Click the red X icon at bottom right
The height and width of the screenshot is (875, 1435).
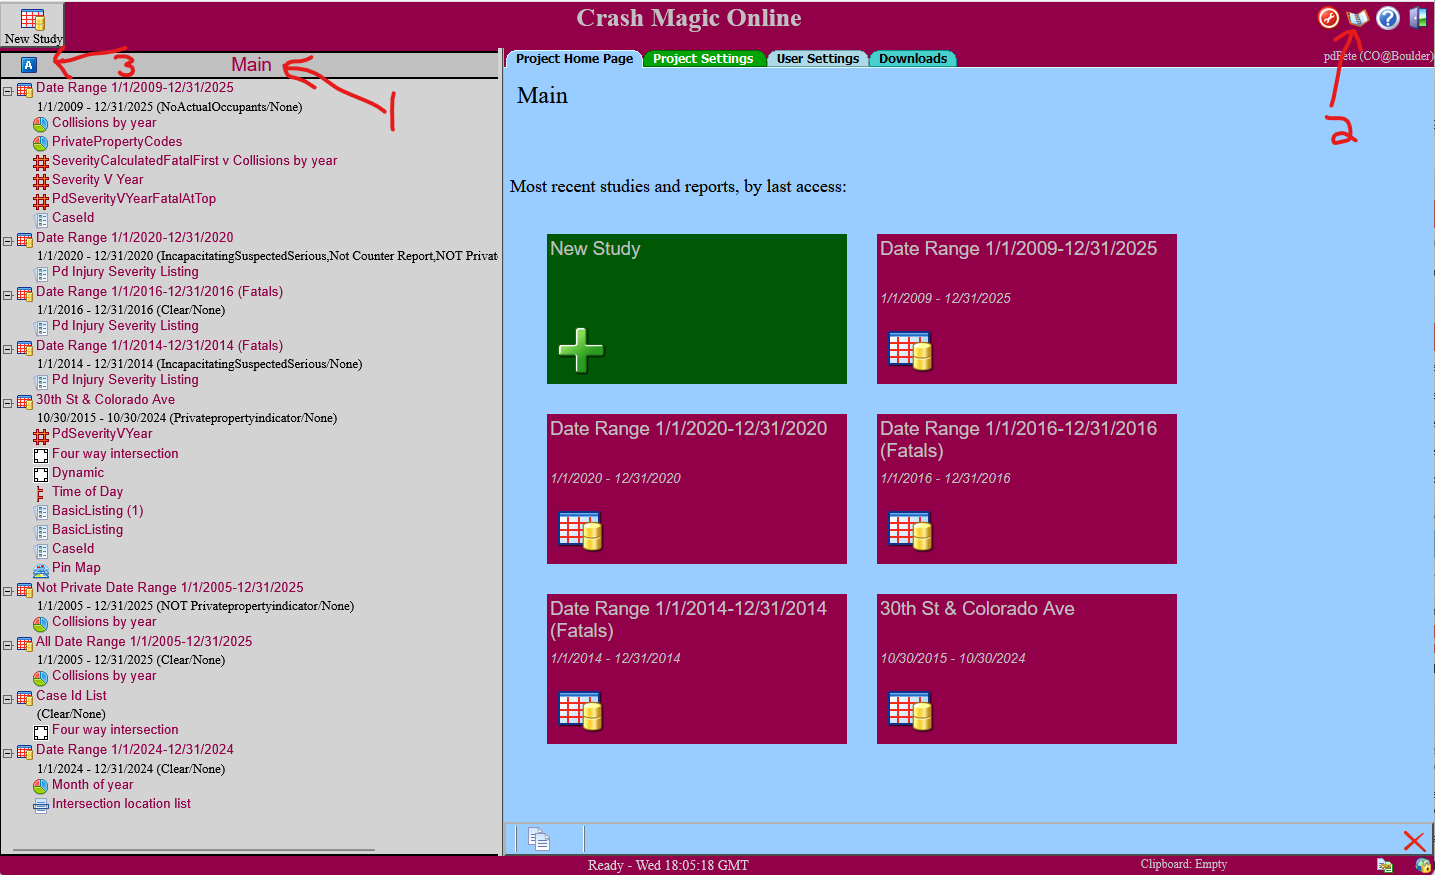[1413, 841]
